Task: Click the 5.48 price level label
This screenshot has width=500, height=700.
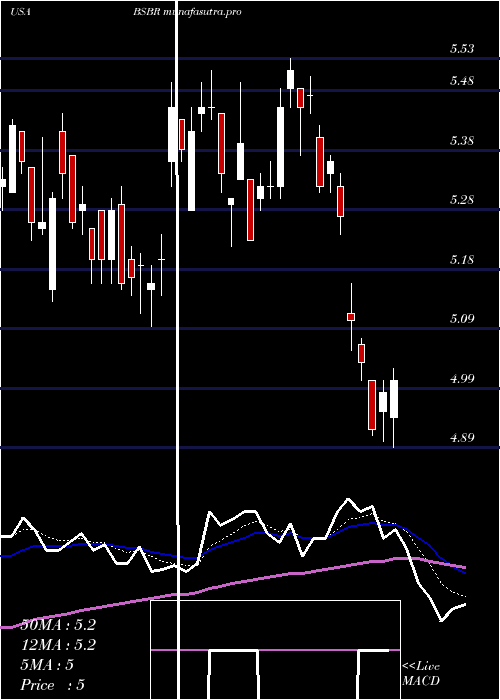Action: 462,81
